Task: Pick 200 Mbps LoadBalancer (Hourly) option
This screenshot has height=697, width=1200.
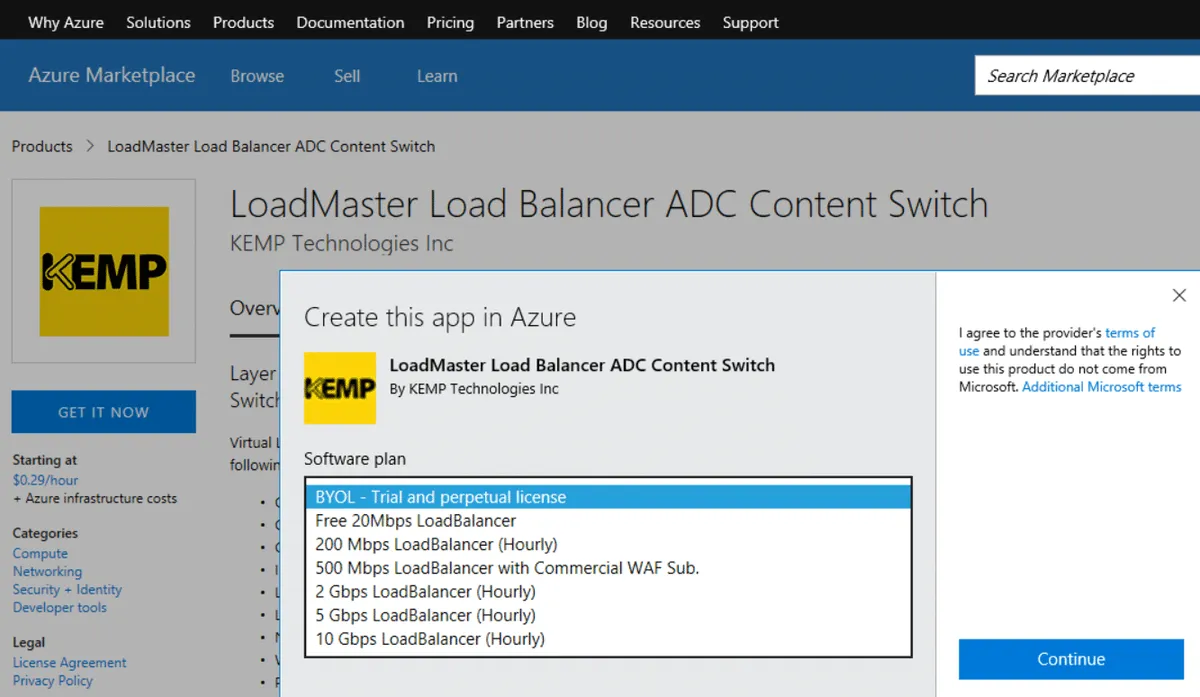Action: (x=436, y=544)
